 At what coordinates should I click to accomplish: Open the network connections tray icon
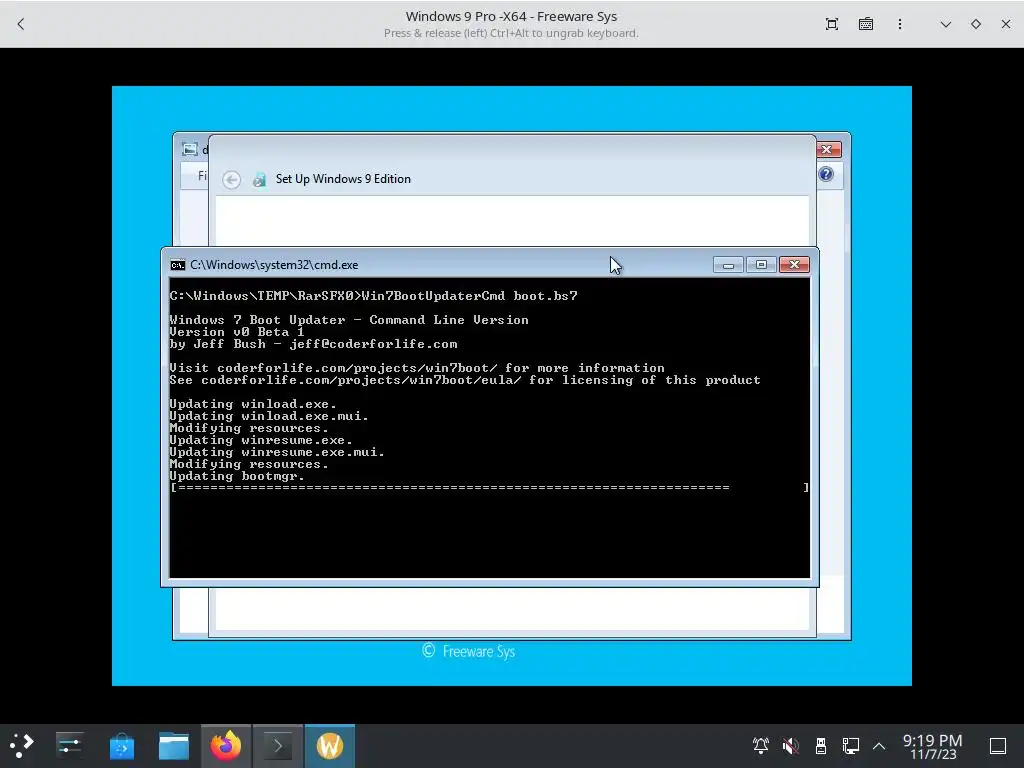click(x=850, y=746)
